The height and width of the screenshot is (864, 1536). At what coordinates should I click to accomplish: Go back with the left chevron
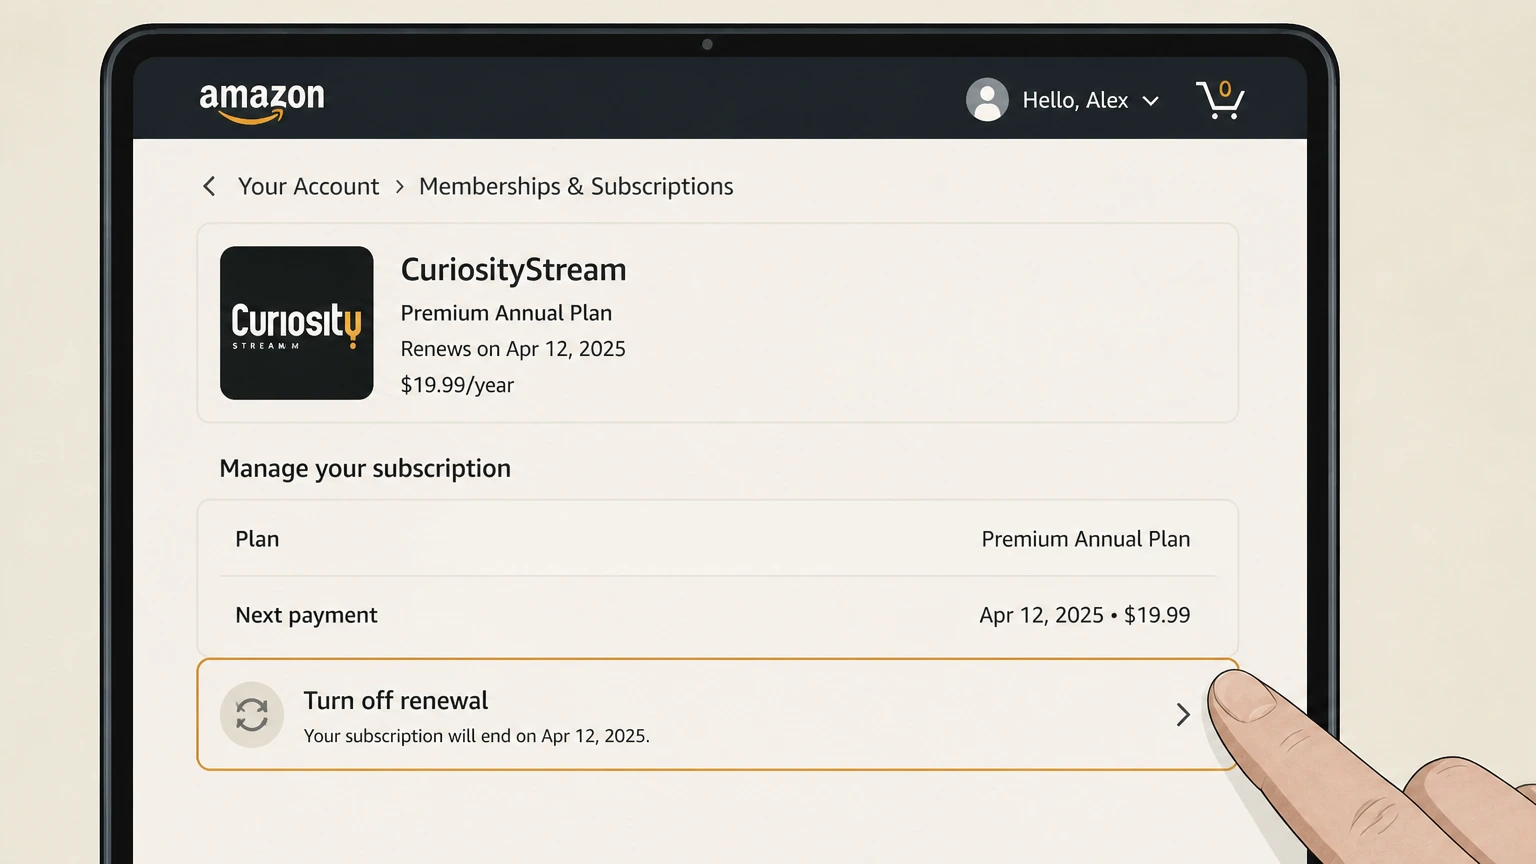pos(209,186)
